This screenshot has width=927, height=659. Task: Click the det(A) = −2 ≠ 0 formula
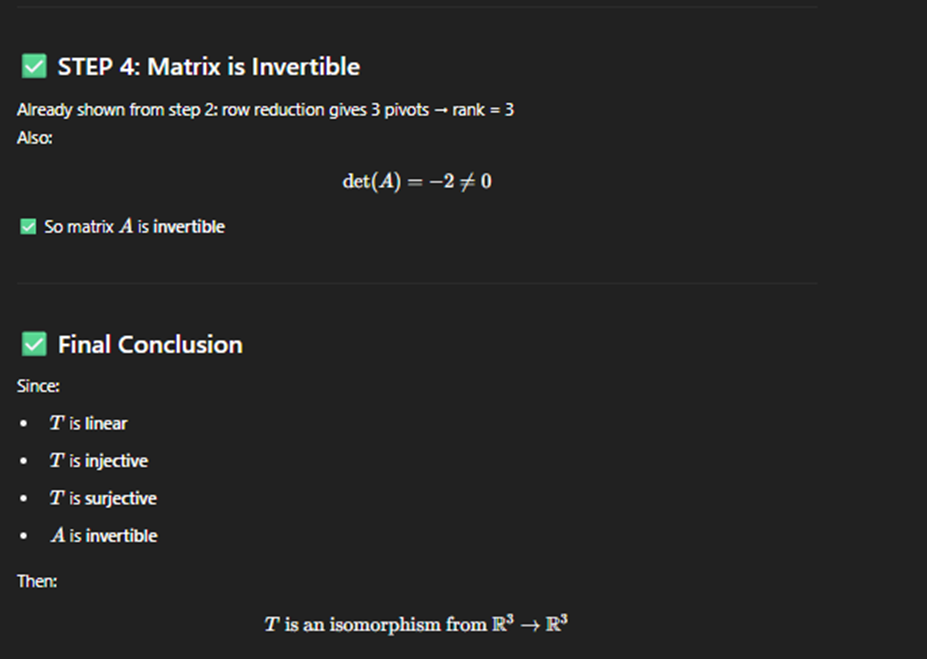click(417, 181)
